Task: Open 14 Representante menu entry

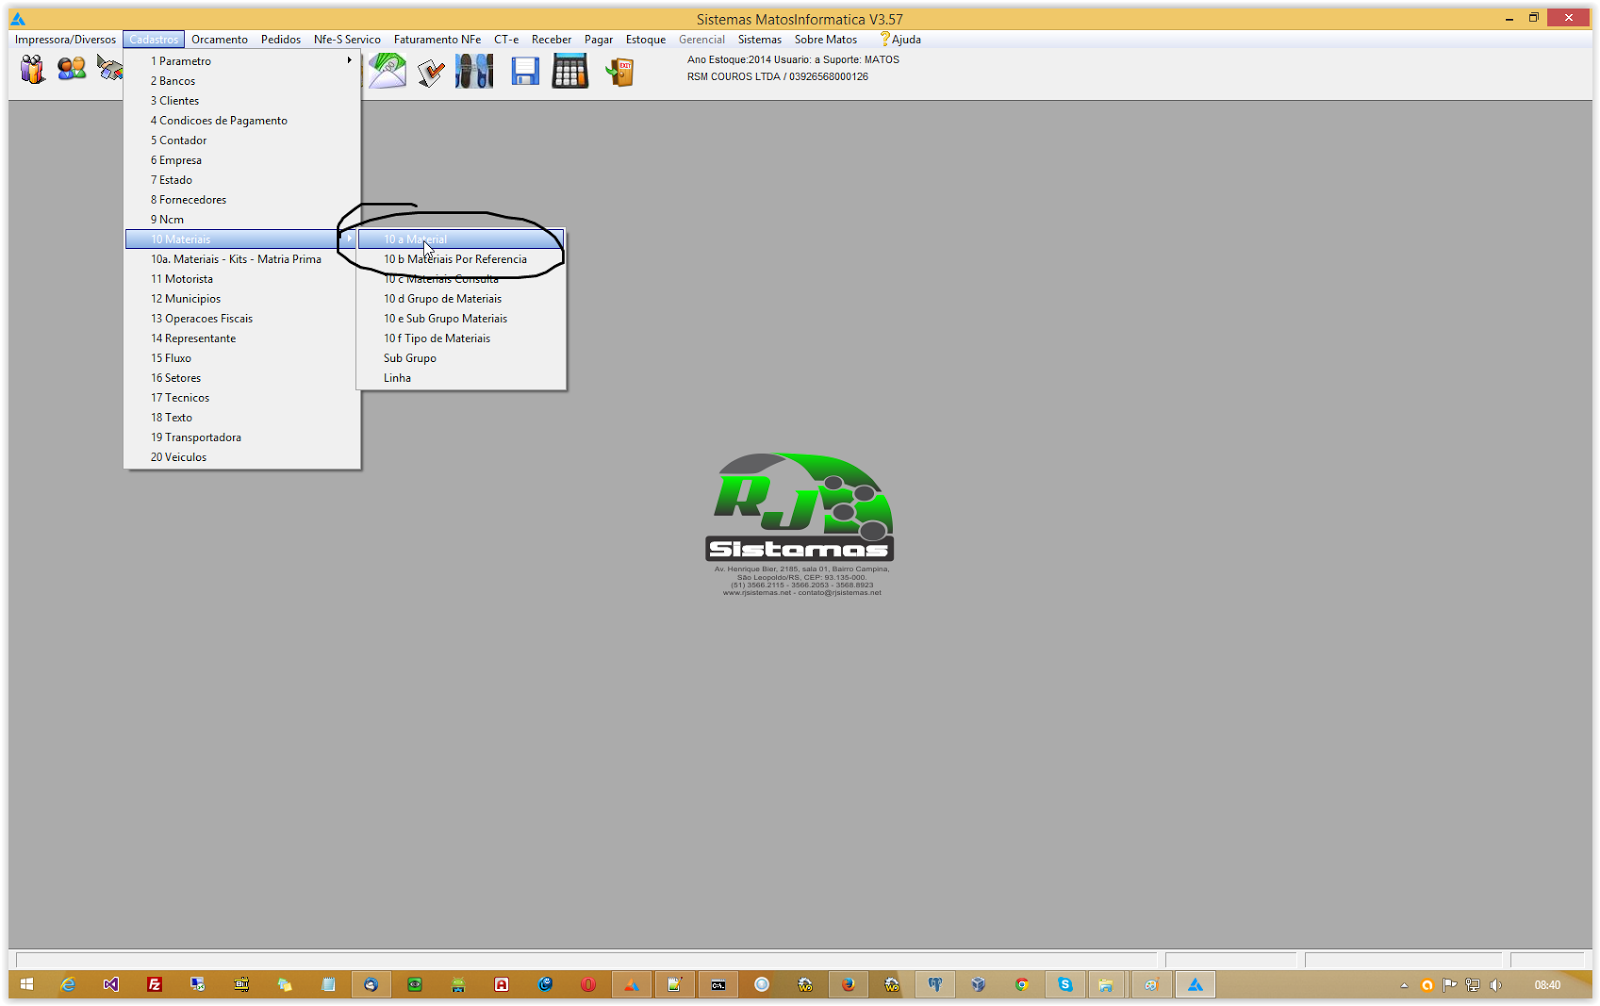Action: point(241,339)
